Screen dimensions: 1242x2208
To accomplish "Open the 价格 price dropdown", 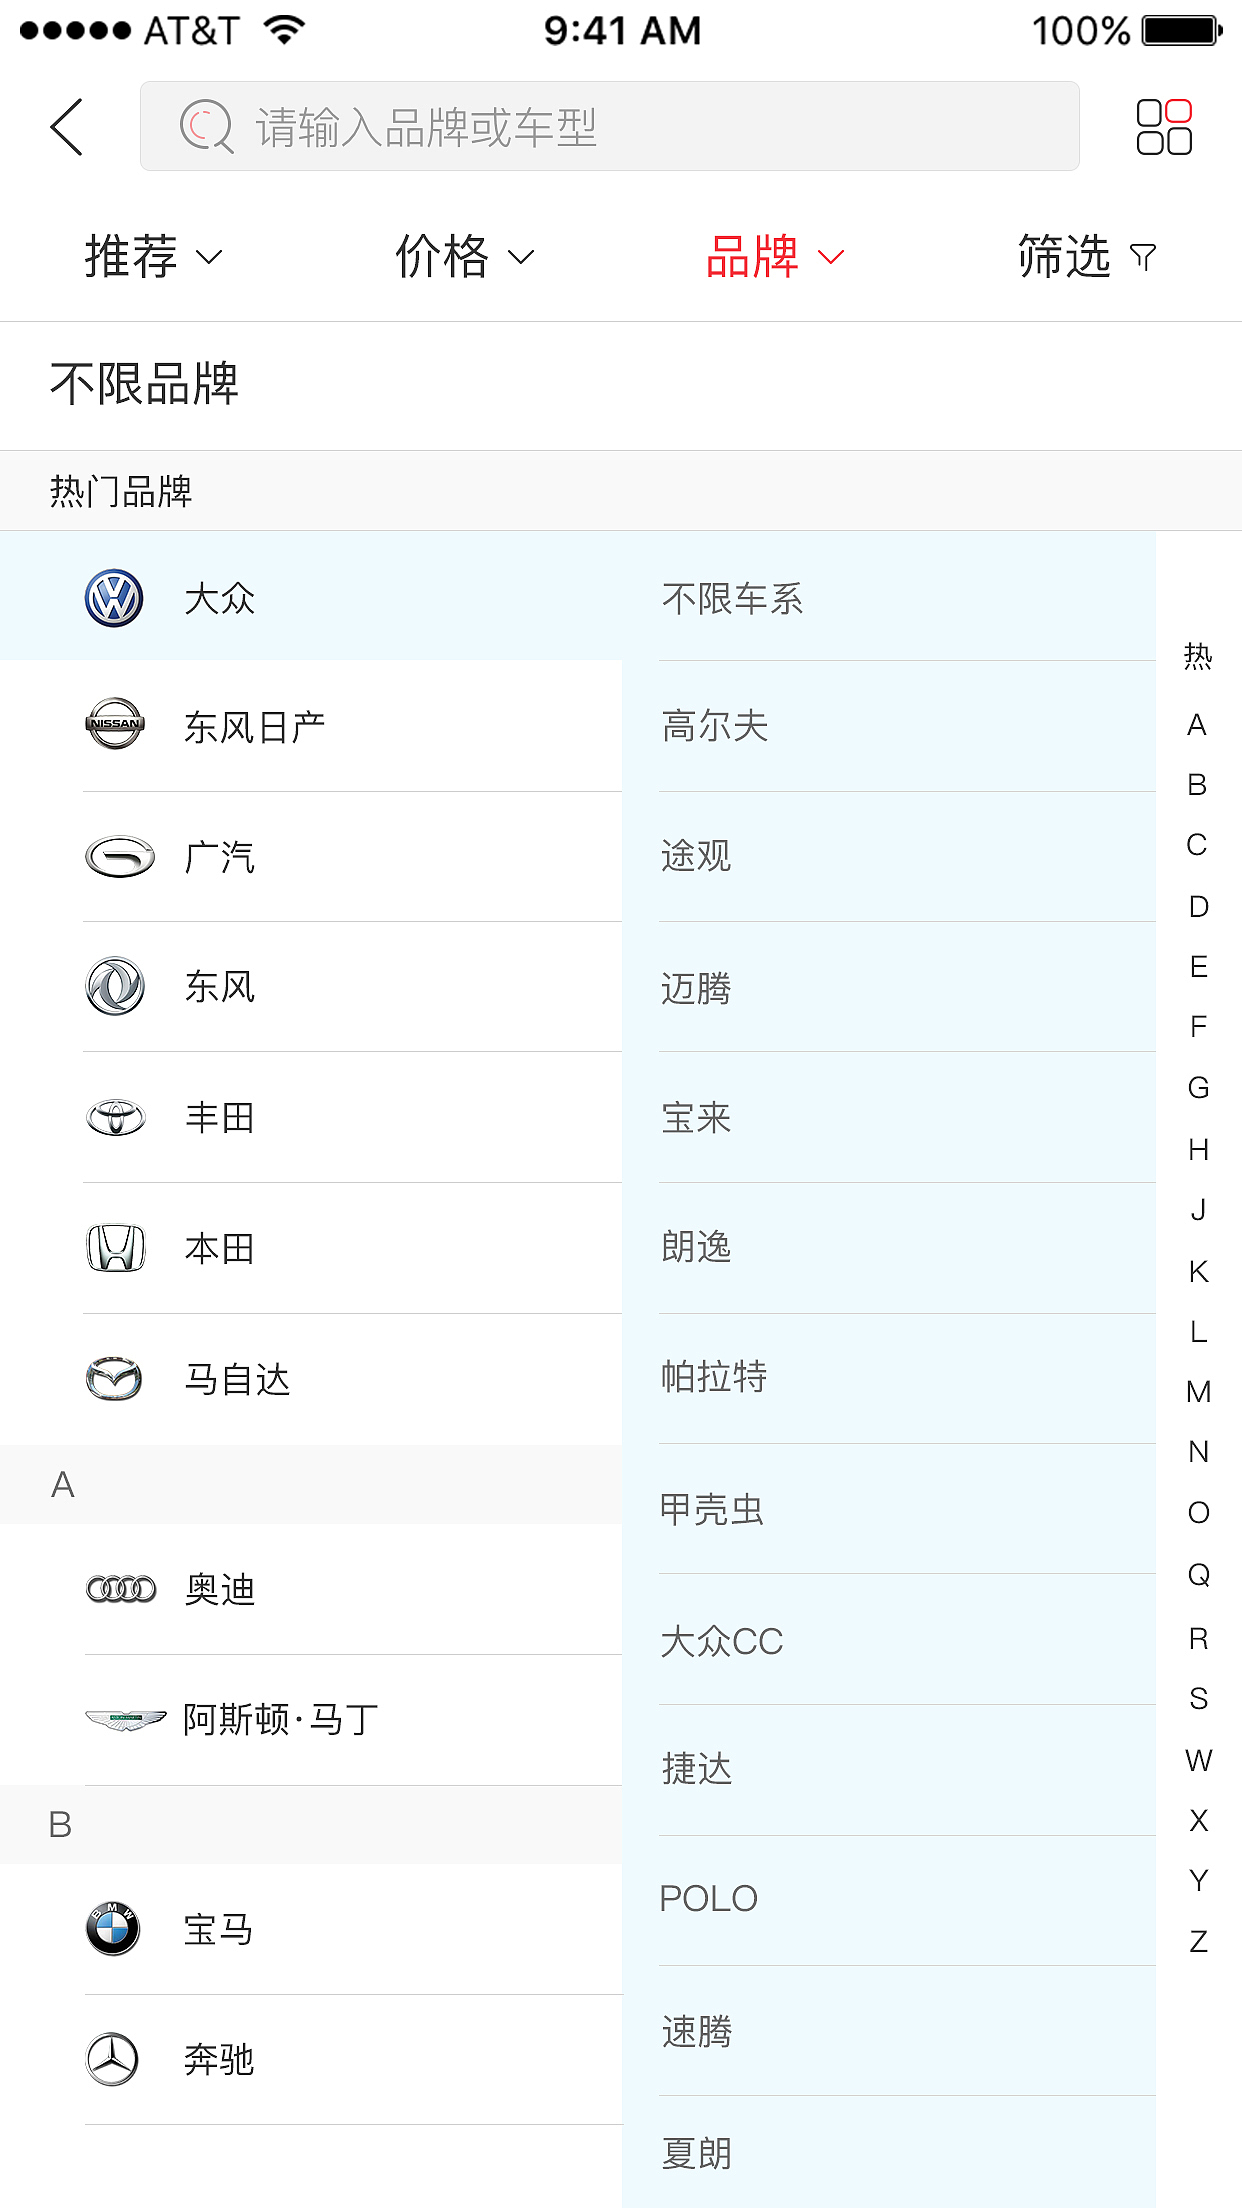I will tap(464, 257).
